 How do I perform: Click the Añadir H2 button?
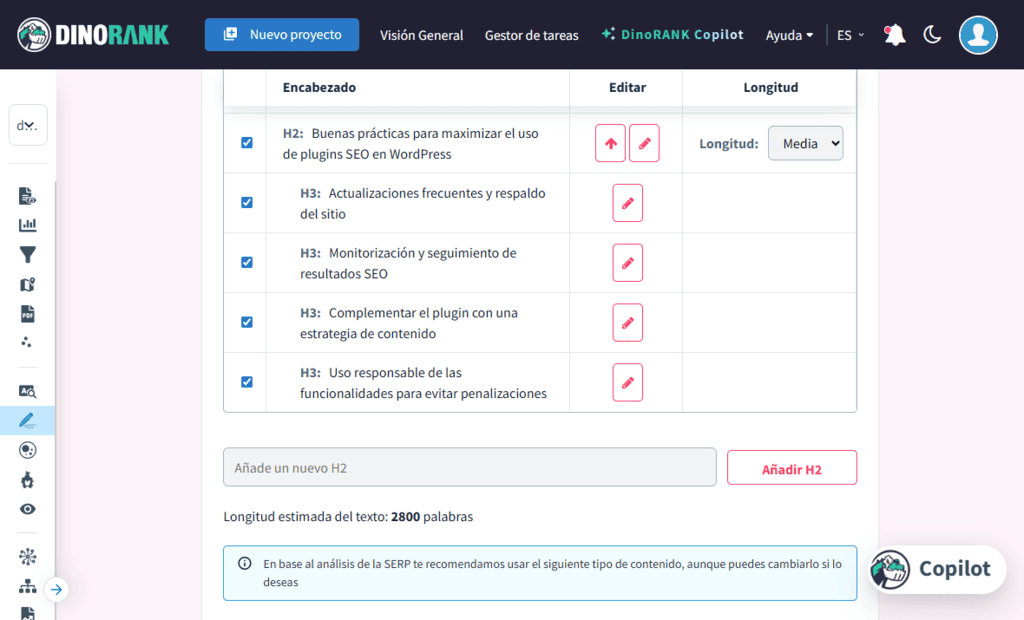791,467
